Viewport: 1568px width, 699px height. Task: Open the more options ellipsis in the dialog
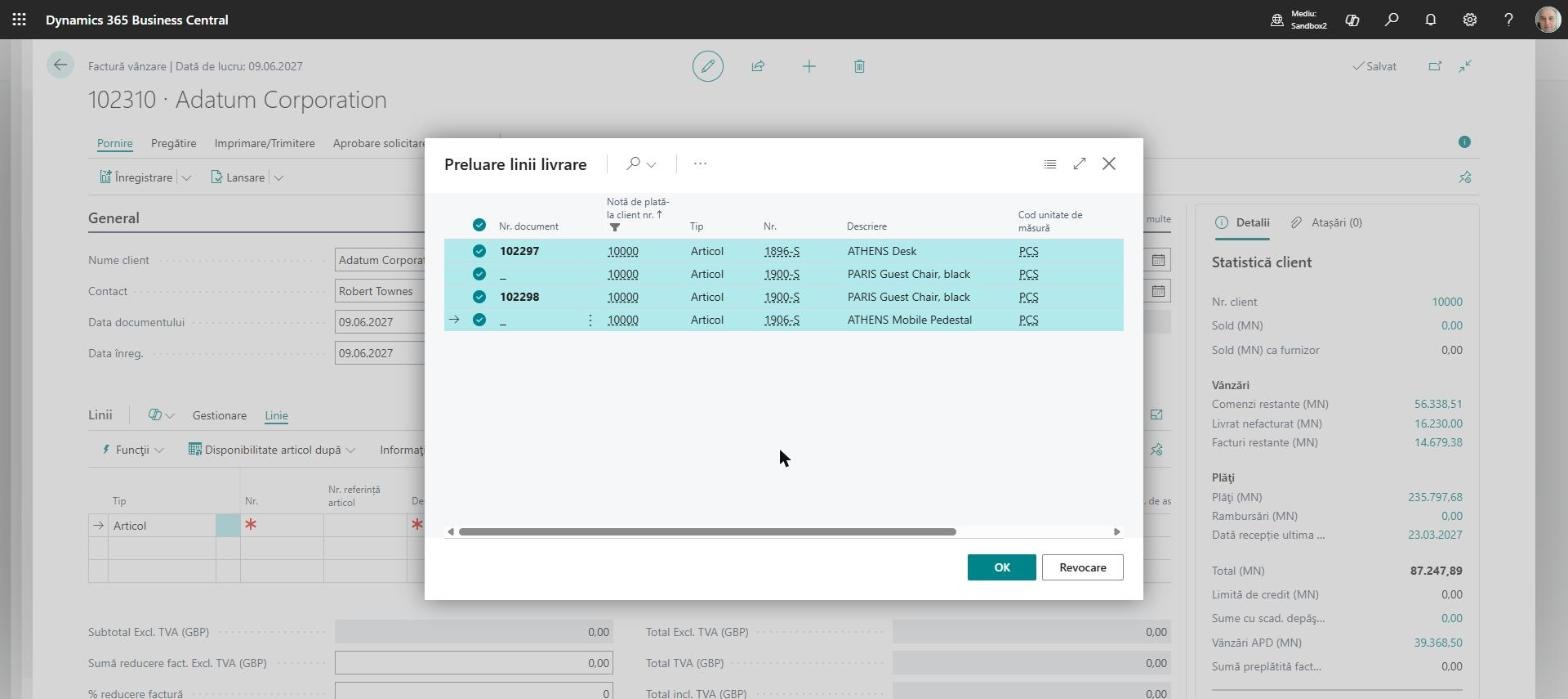(700, 163)
